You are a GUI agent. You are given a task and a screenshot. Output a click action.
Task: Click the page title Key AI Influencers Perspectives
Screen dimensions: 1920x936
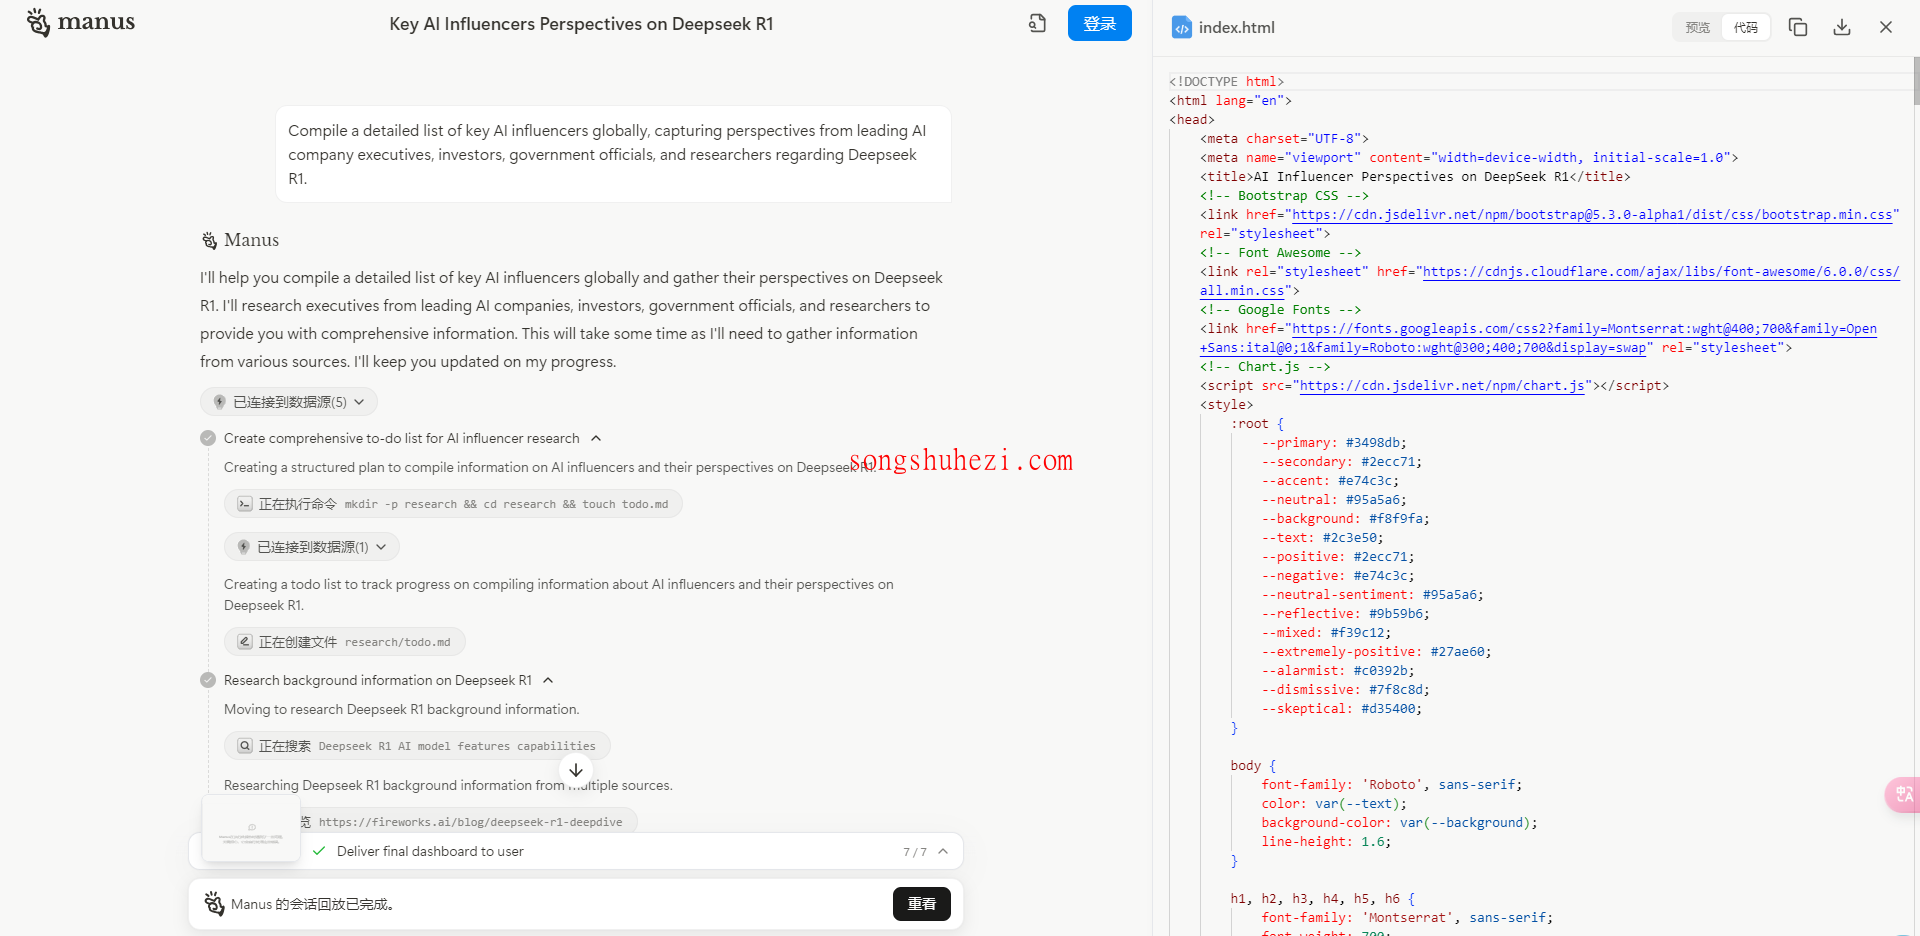tap(581, 24)
